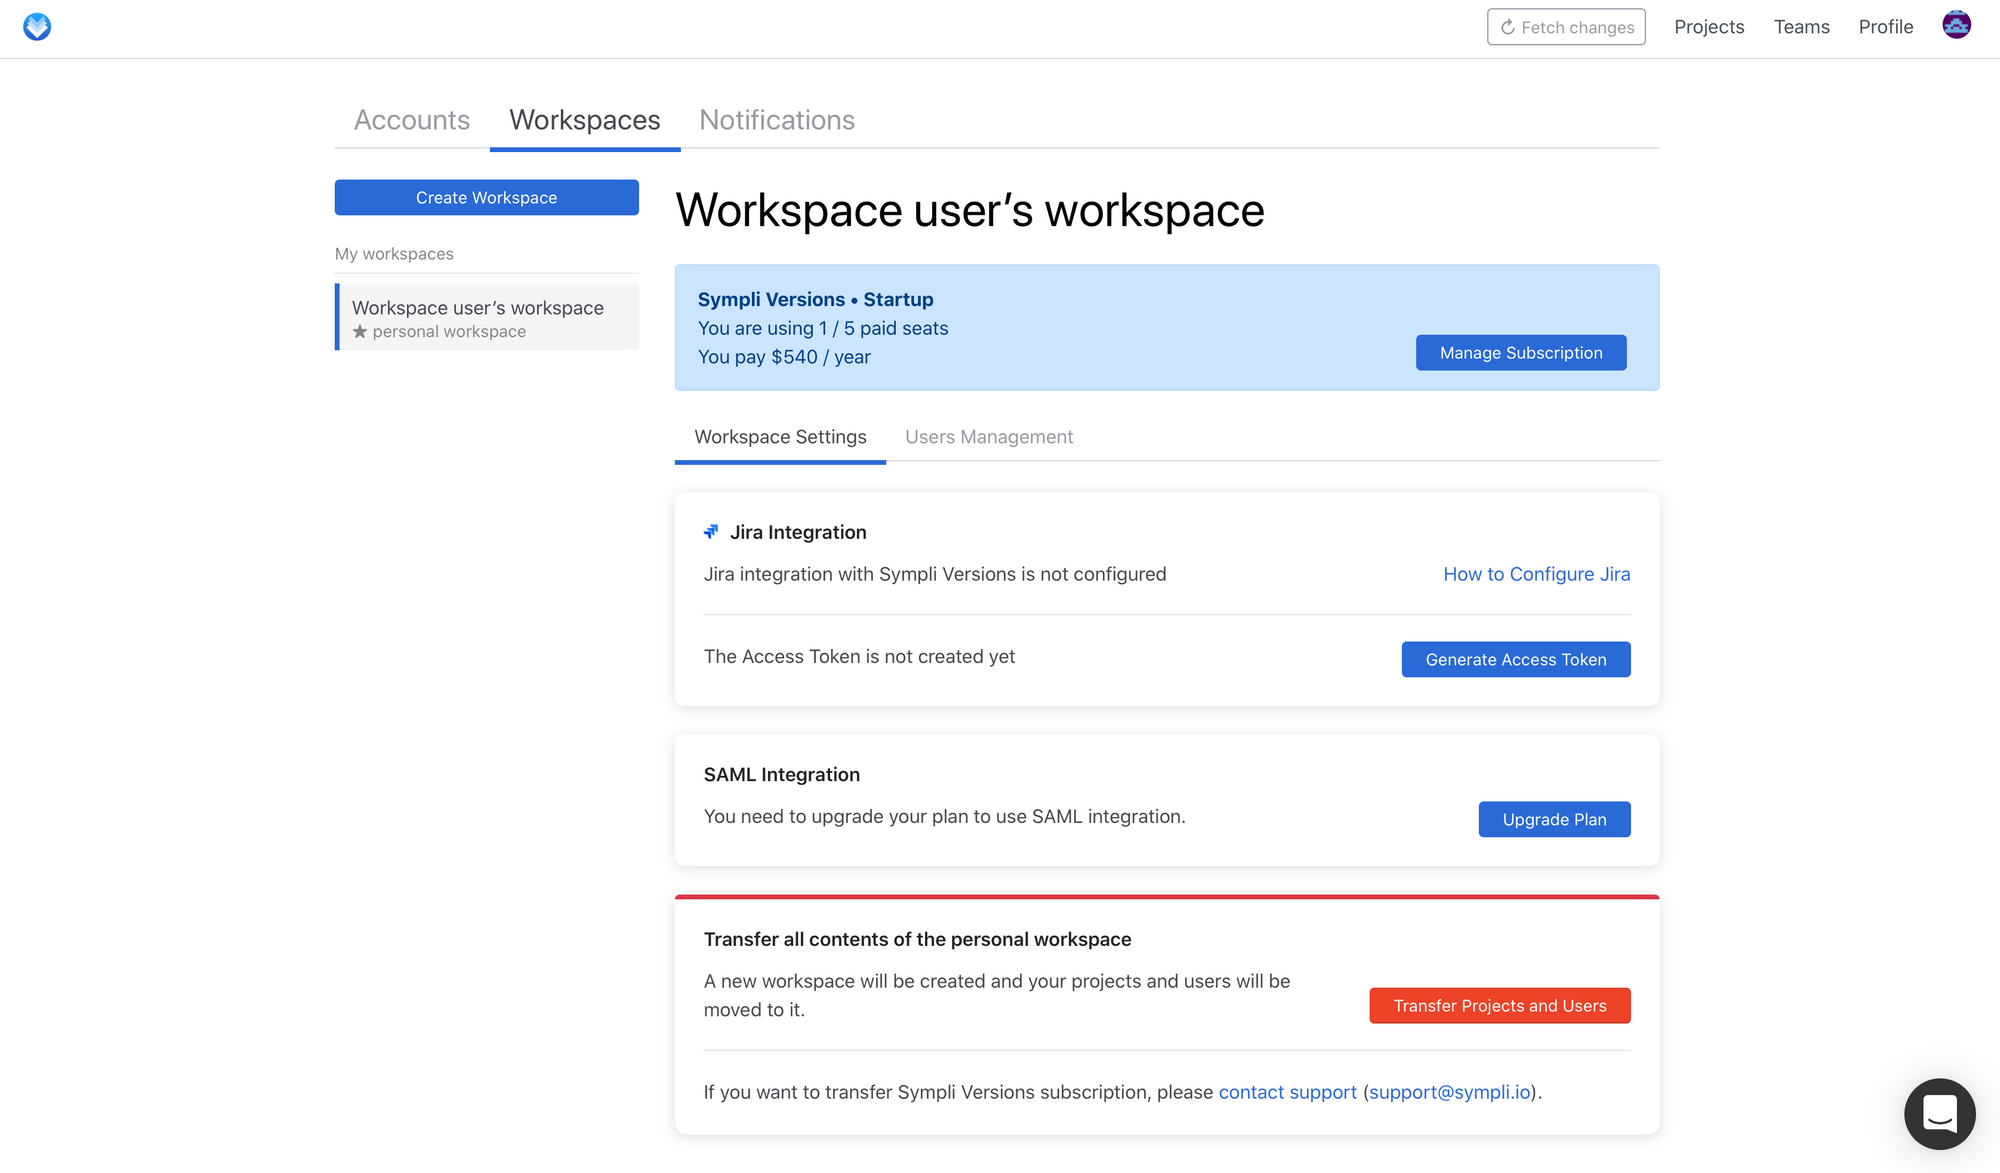This screenshot has height=1173, width=2000.
Task: Click 'The Access Token is not created yet'
Action: tap(859, 656)
